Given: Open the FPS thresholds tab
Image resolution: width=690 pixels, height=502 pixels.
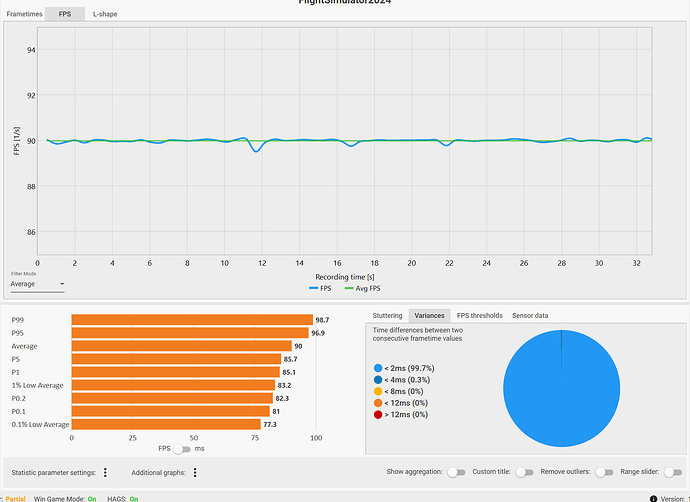Looking at the screenshot, I should (x=479, y=315).
